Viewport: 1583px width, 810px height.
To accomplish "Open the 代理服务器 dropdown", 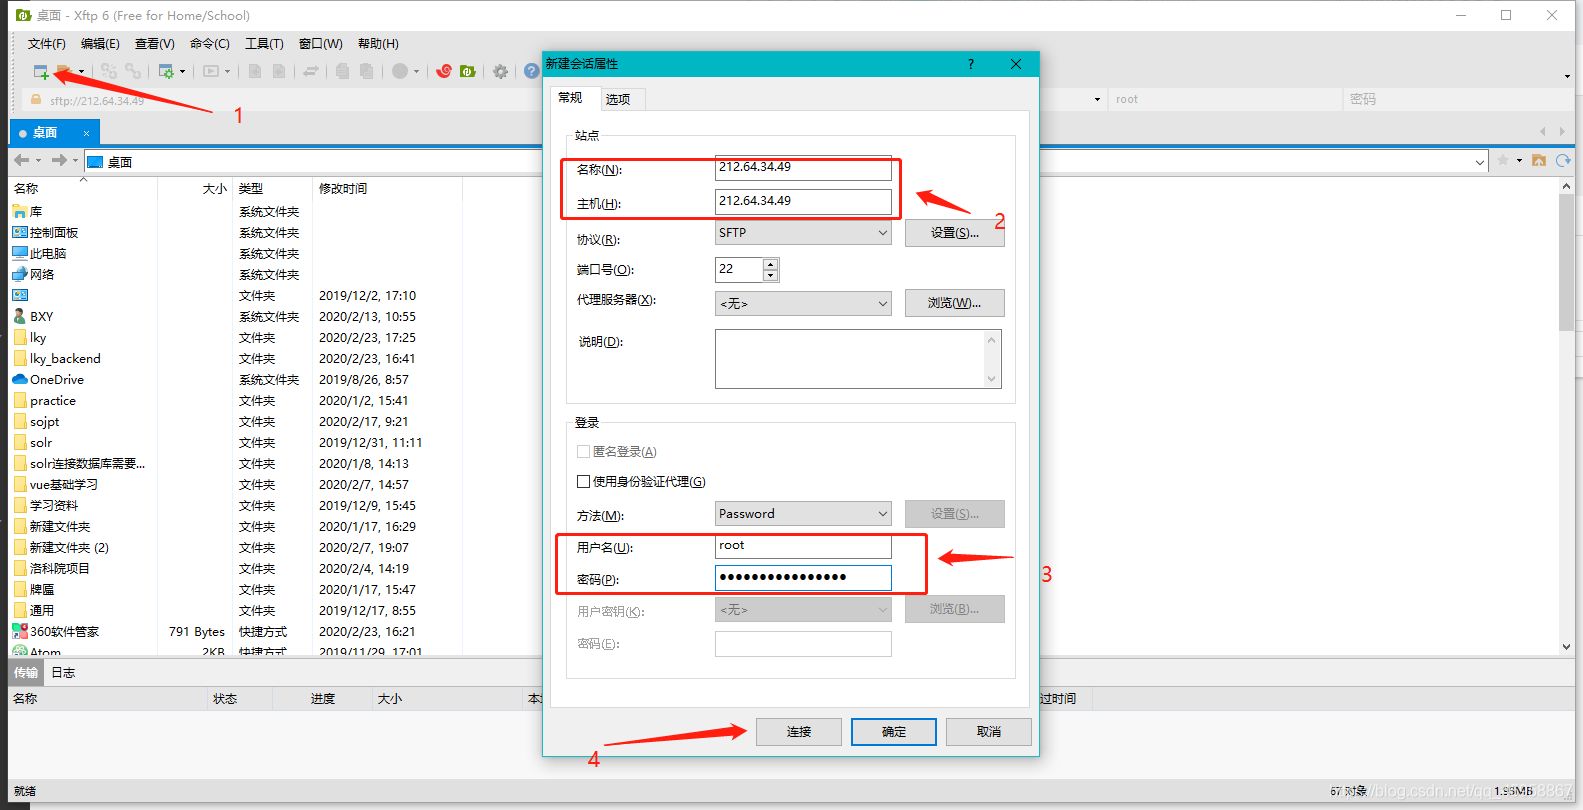I will point(803,303).
